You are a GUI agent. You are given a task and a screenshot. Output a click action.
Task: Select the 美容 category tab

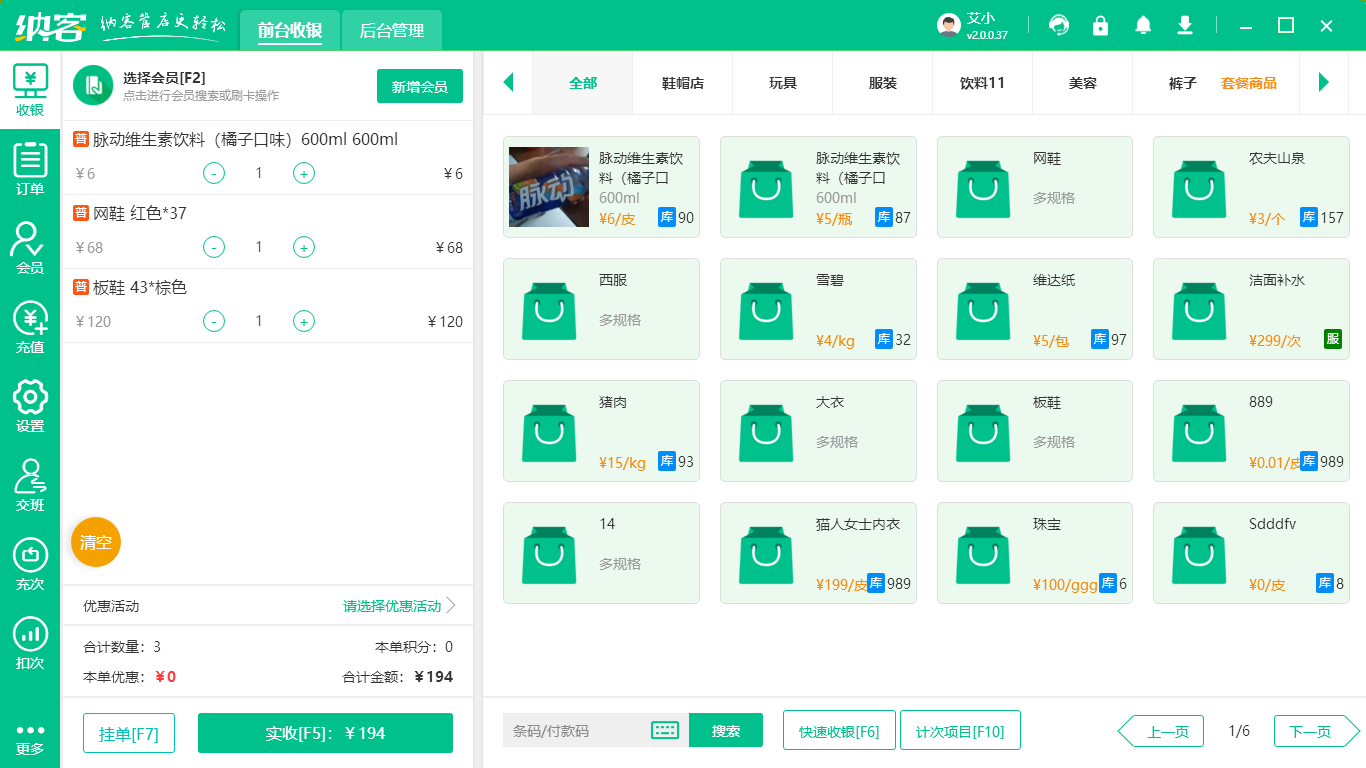coord(1083,83)
